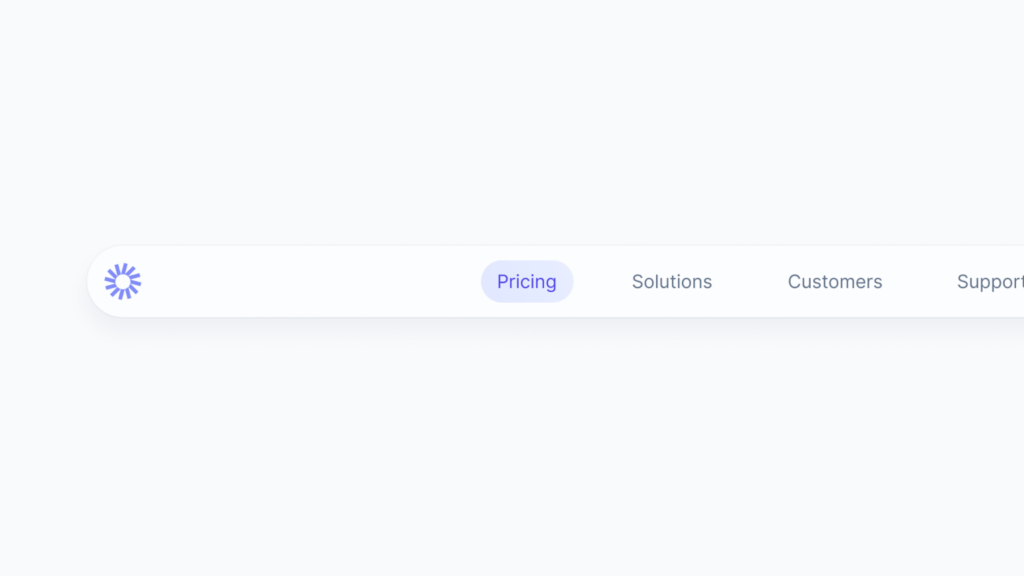This screenshot has width=1024, height=576.
Task: Click the highlighted Pricing pill
Action: coord(527,281)
